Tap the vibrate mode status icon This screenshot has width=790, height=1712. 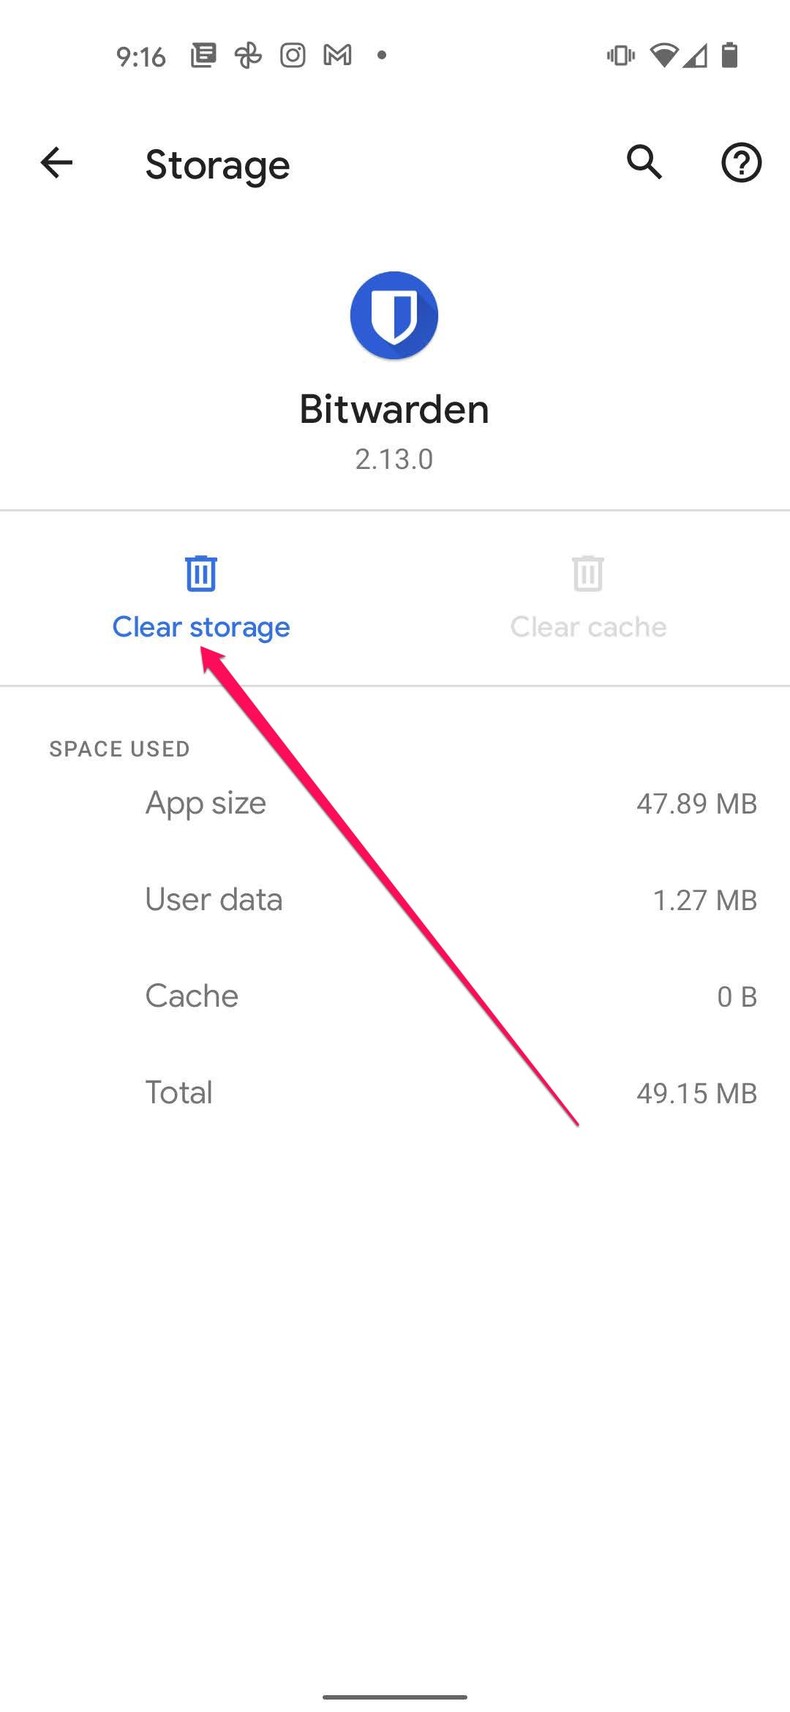pyautogui.click(x=620, y=56)
